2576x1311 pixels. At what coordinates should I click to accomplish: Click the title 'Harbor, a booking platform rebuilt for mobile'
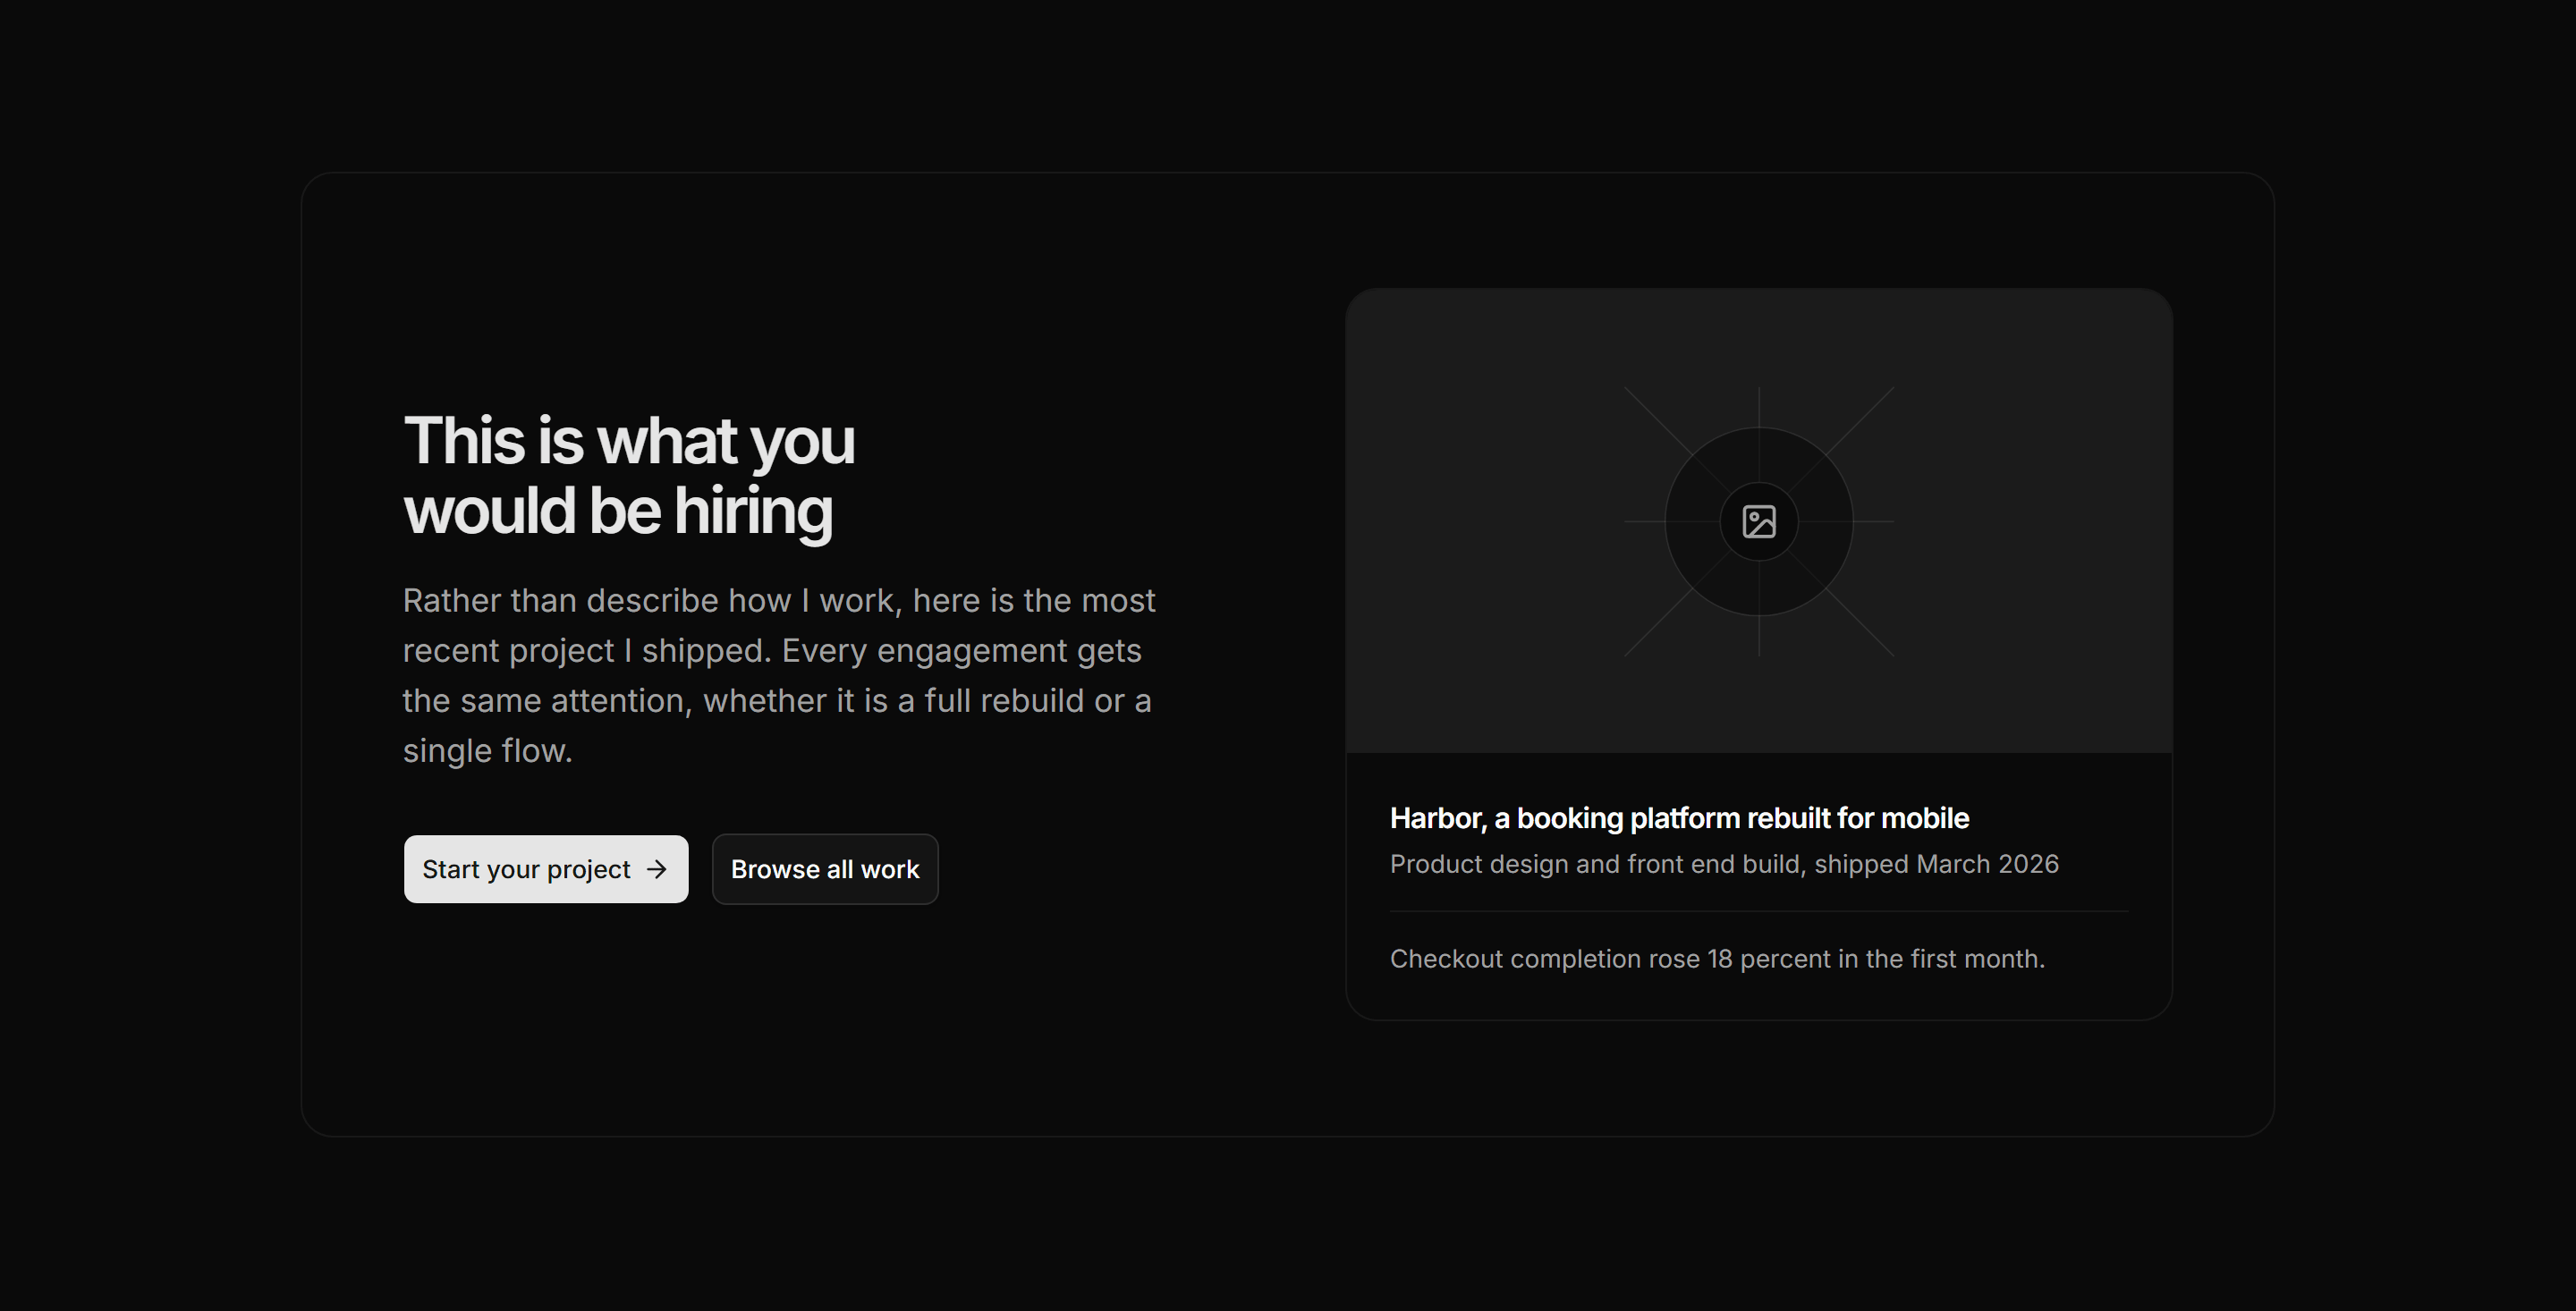coord(1679,818)
